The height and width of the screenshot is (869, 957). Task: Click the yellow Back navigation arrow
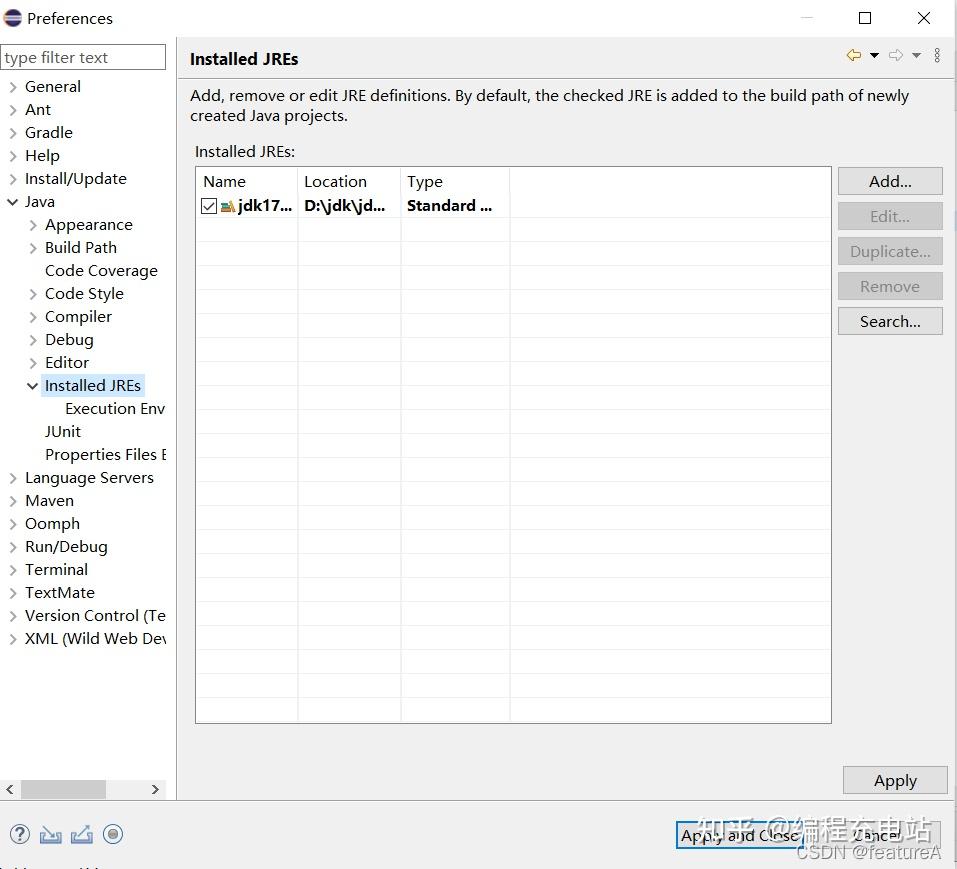tap(853, 56)
